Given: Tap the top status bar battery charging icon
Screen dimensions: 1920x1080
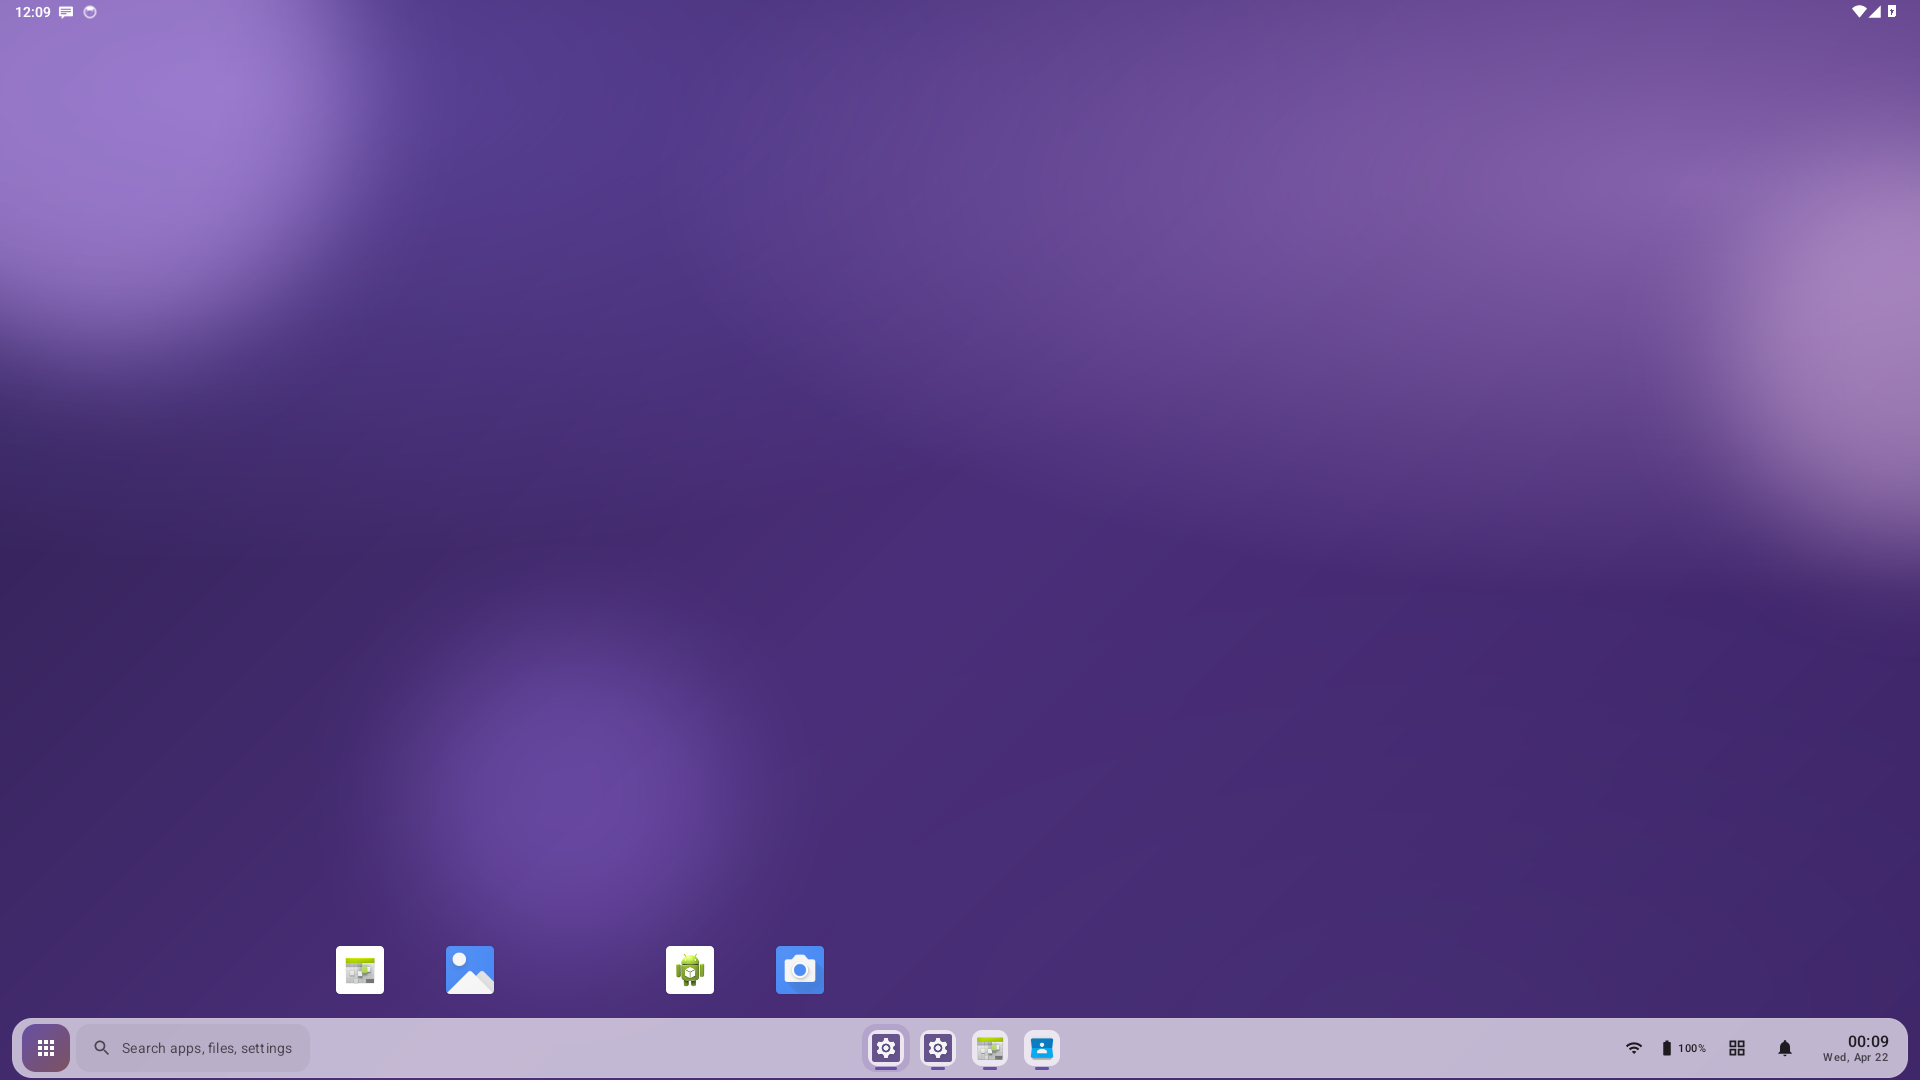Looking at the screenshot, I should 1892,12.
